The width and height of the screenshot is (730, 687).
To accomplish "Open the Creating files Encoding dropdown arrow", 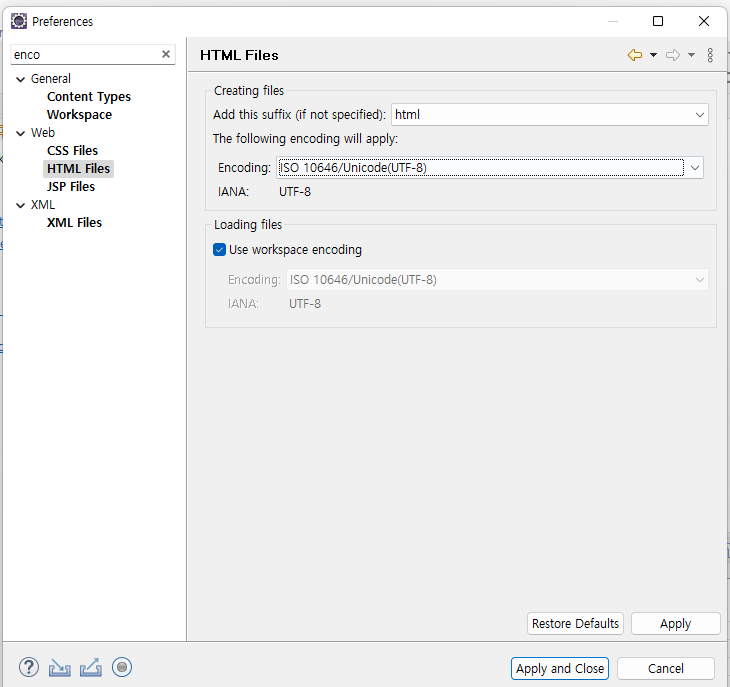I will pos(695,168).
